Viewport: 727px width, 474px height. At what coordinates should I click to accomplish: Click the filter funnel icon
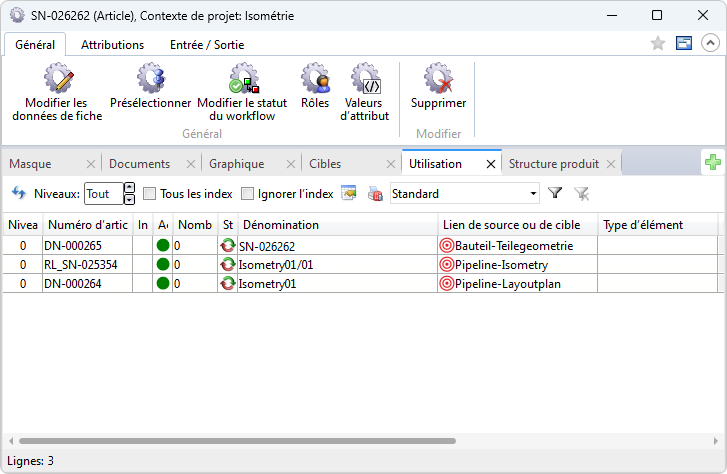555,193
